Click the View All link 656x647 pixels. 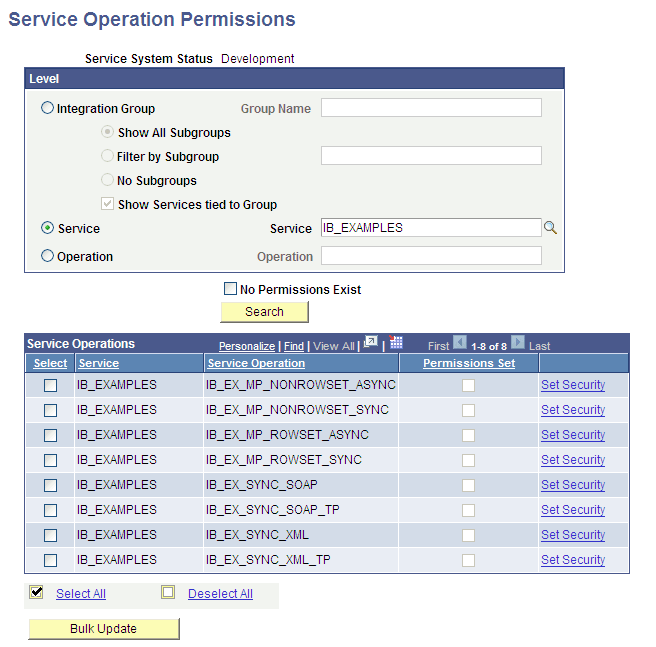coord(334,346)
